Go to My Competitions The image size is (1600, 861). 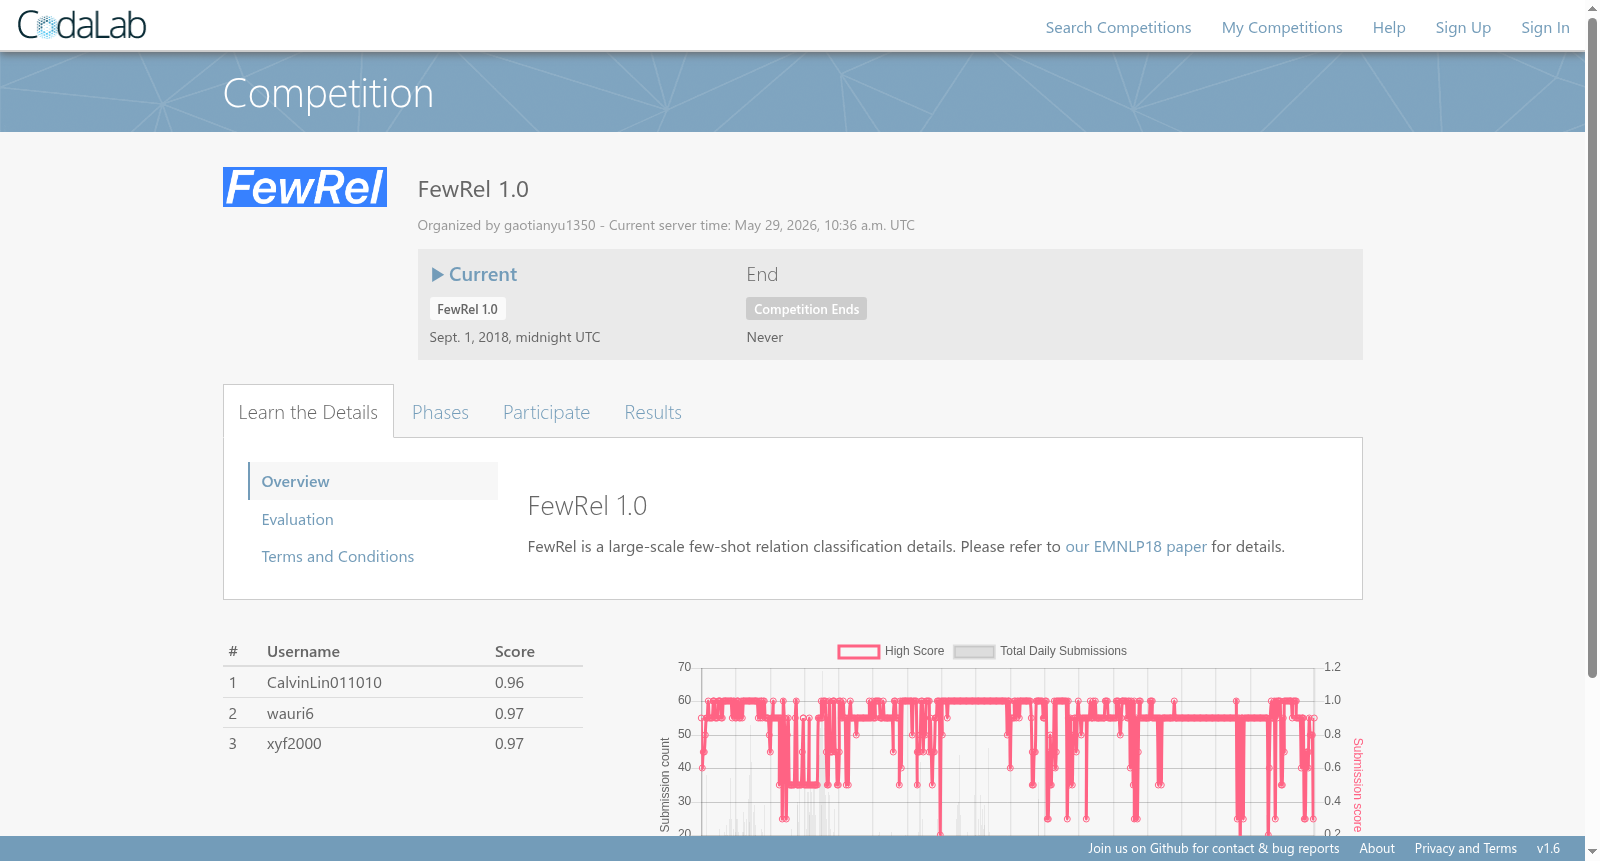pyautogui.click(x=1282, y=28)
